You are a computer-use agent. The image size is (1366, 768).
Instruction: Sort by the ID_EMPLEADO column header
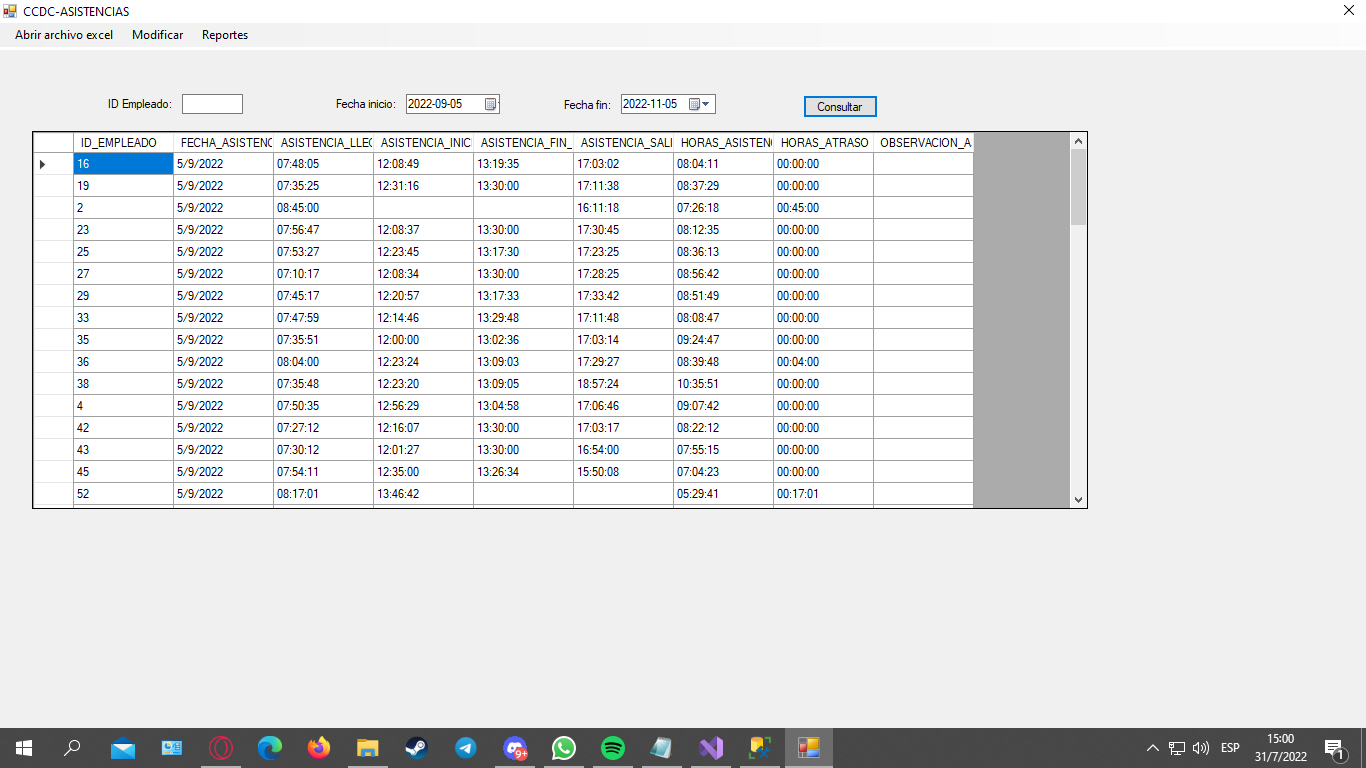point(123,143)
